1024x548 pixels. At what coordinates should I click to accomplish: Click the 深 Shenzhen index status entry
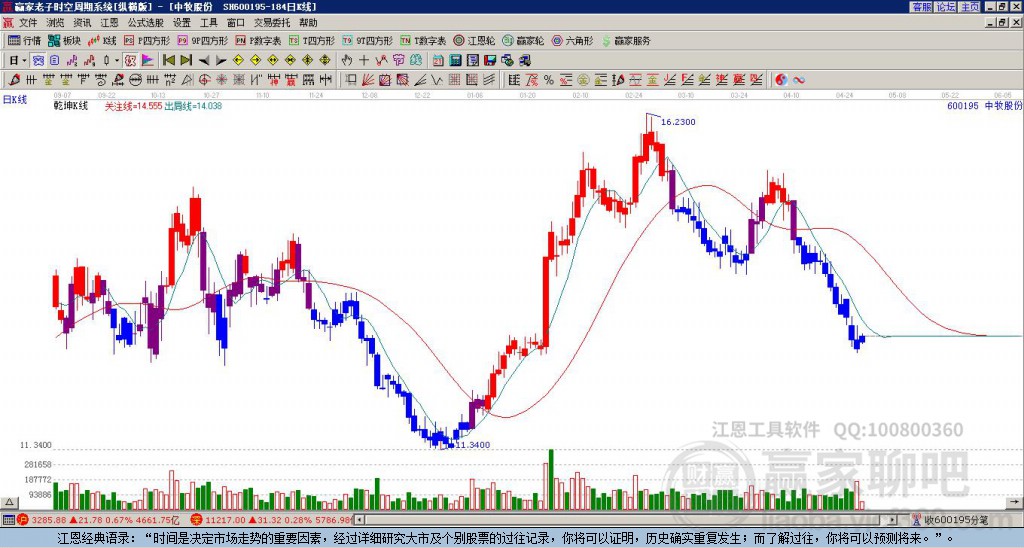pyautogui.click(x=272, y=520)
